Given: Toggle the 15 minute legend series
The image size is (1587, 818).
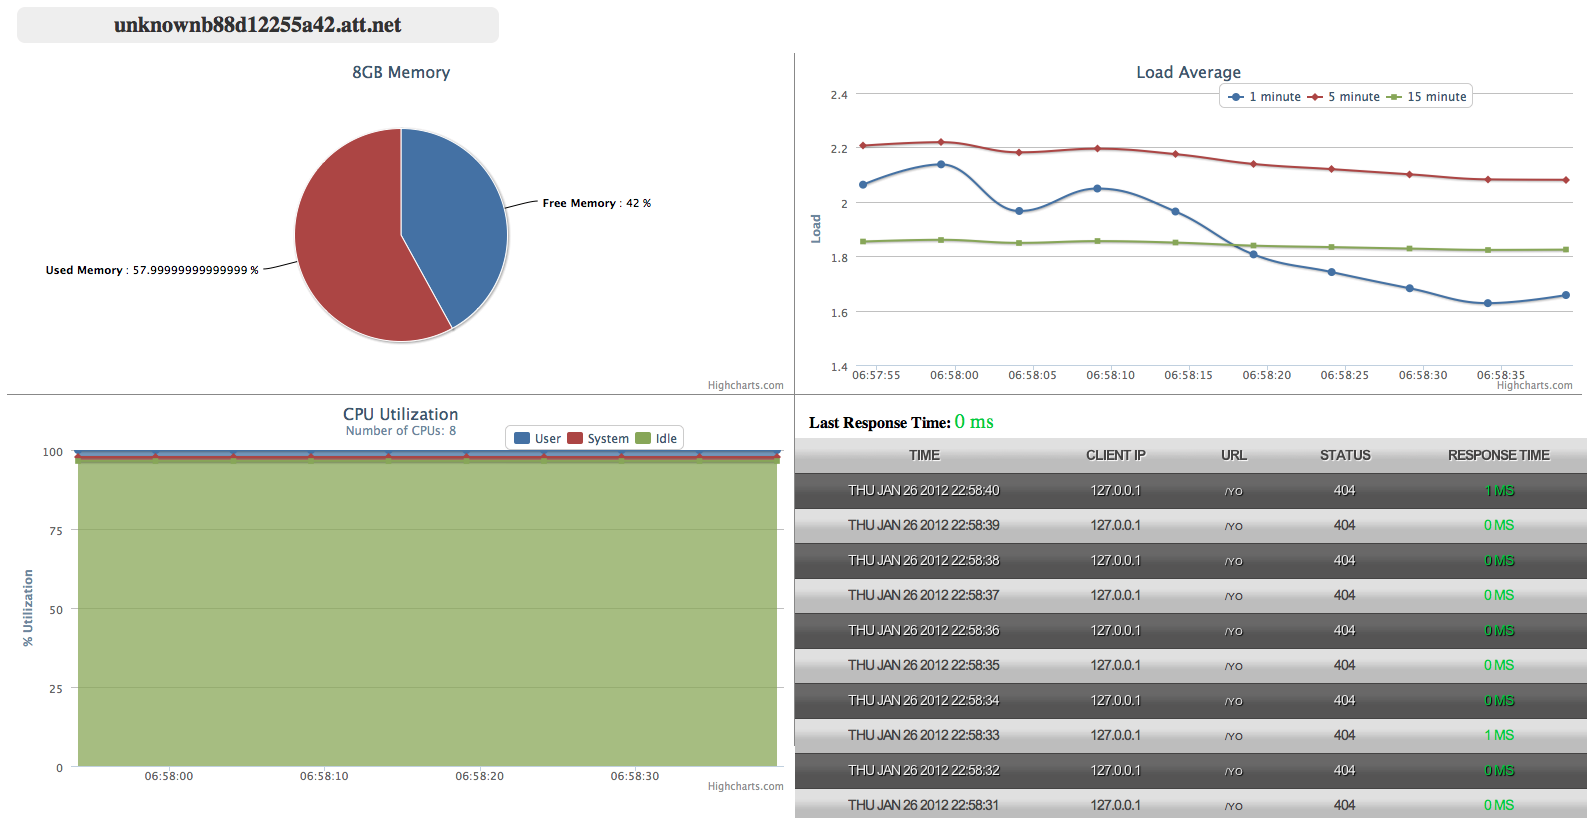Looking at the screenshot, I should tap(1427, 97).
